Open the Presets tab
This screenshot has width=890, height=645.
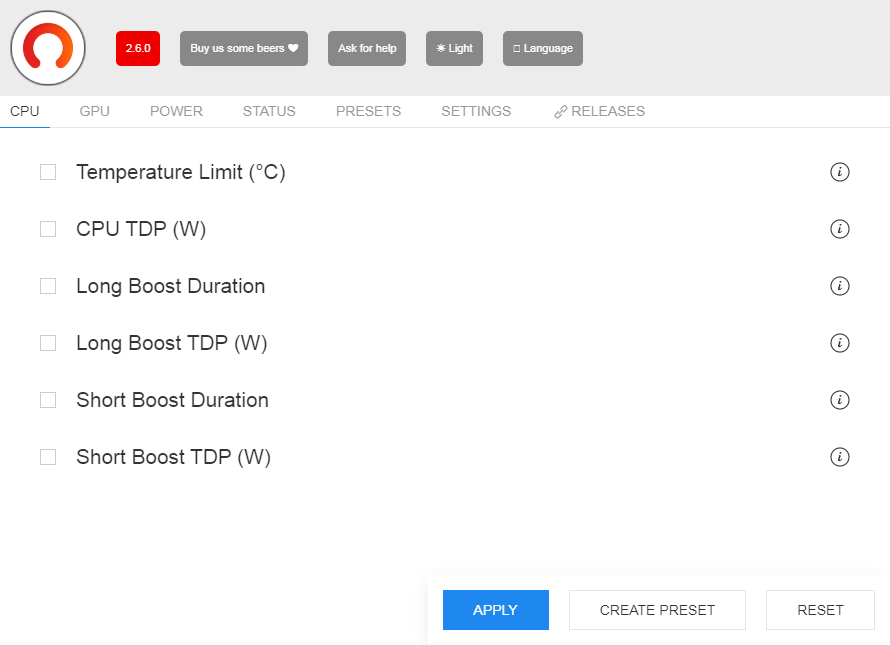pos(368,111)
